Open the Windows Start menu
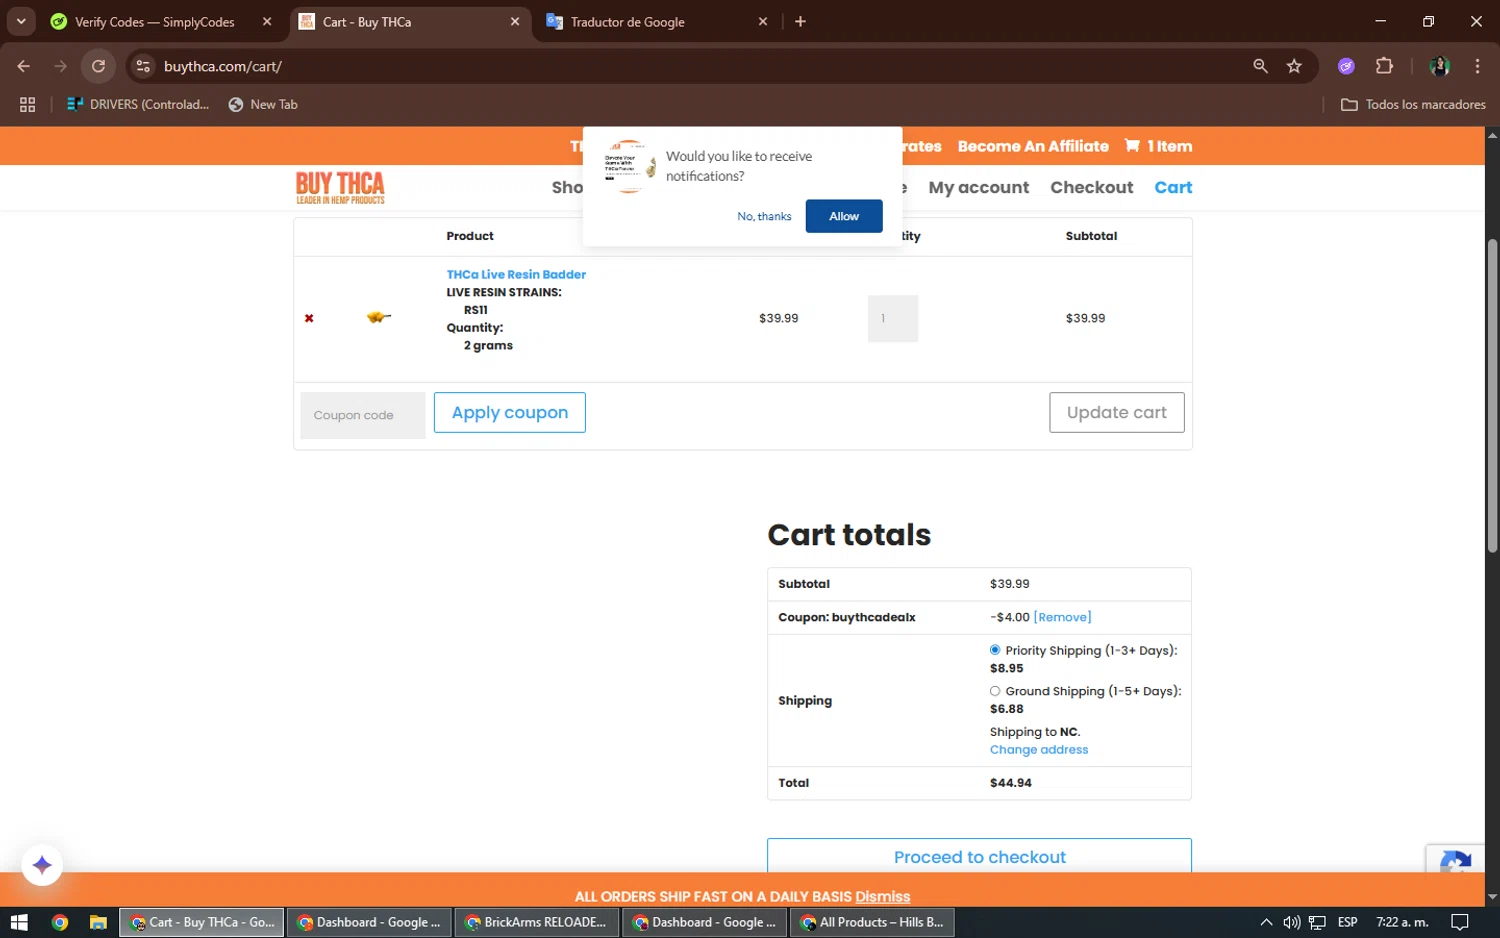Screen dimensions: 1500x938 19,922
